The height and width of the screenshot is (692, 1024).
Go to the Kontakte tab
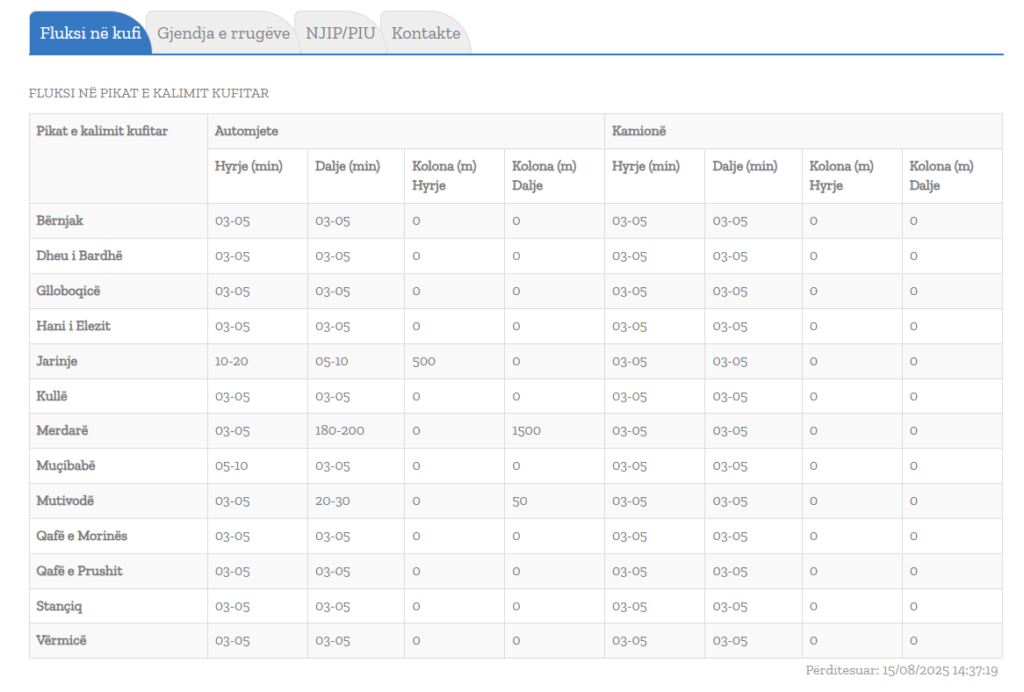tap(426, 33)
